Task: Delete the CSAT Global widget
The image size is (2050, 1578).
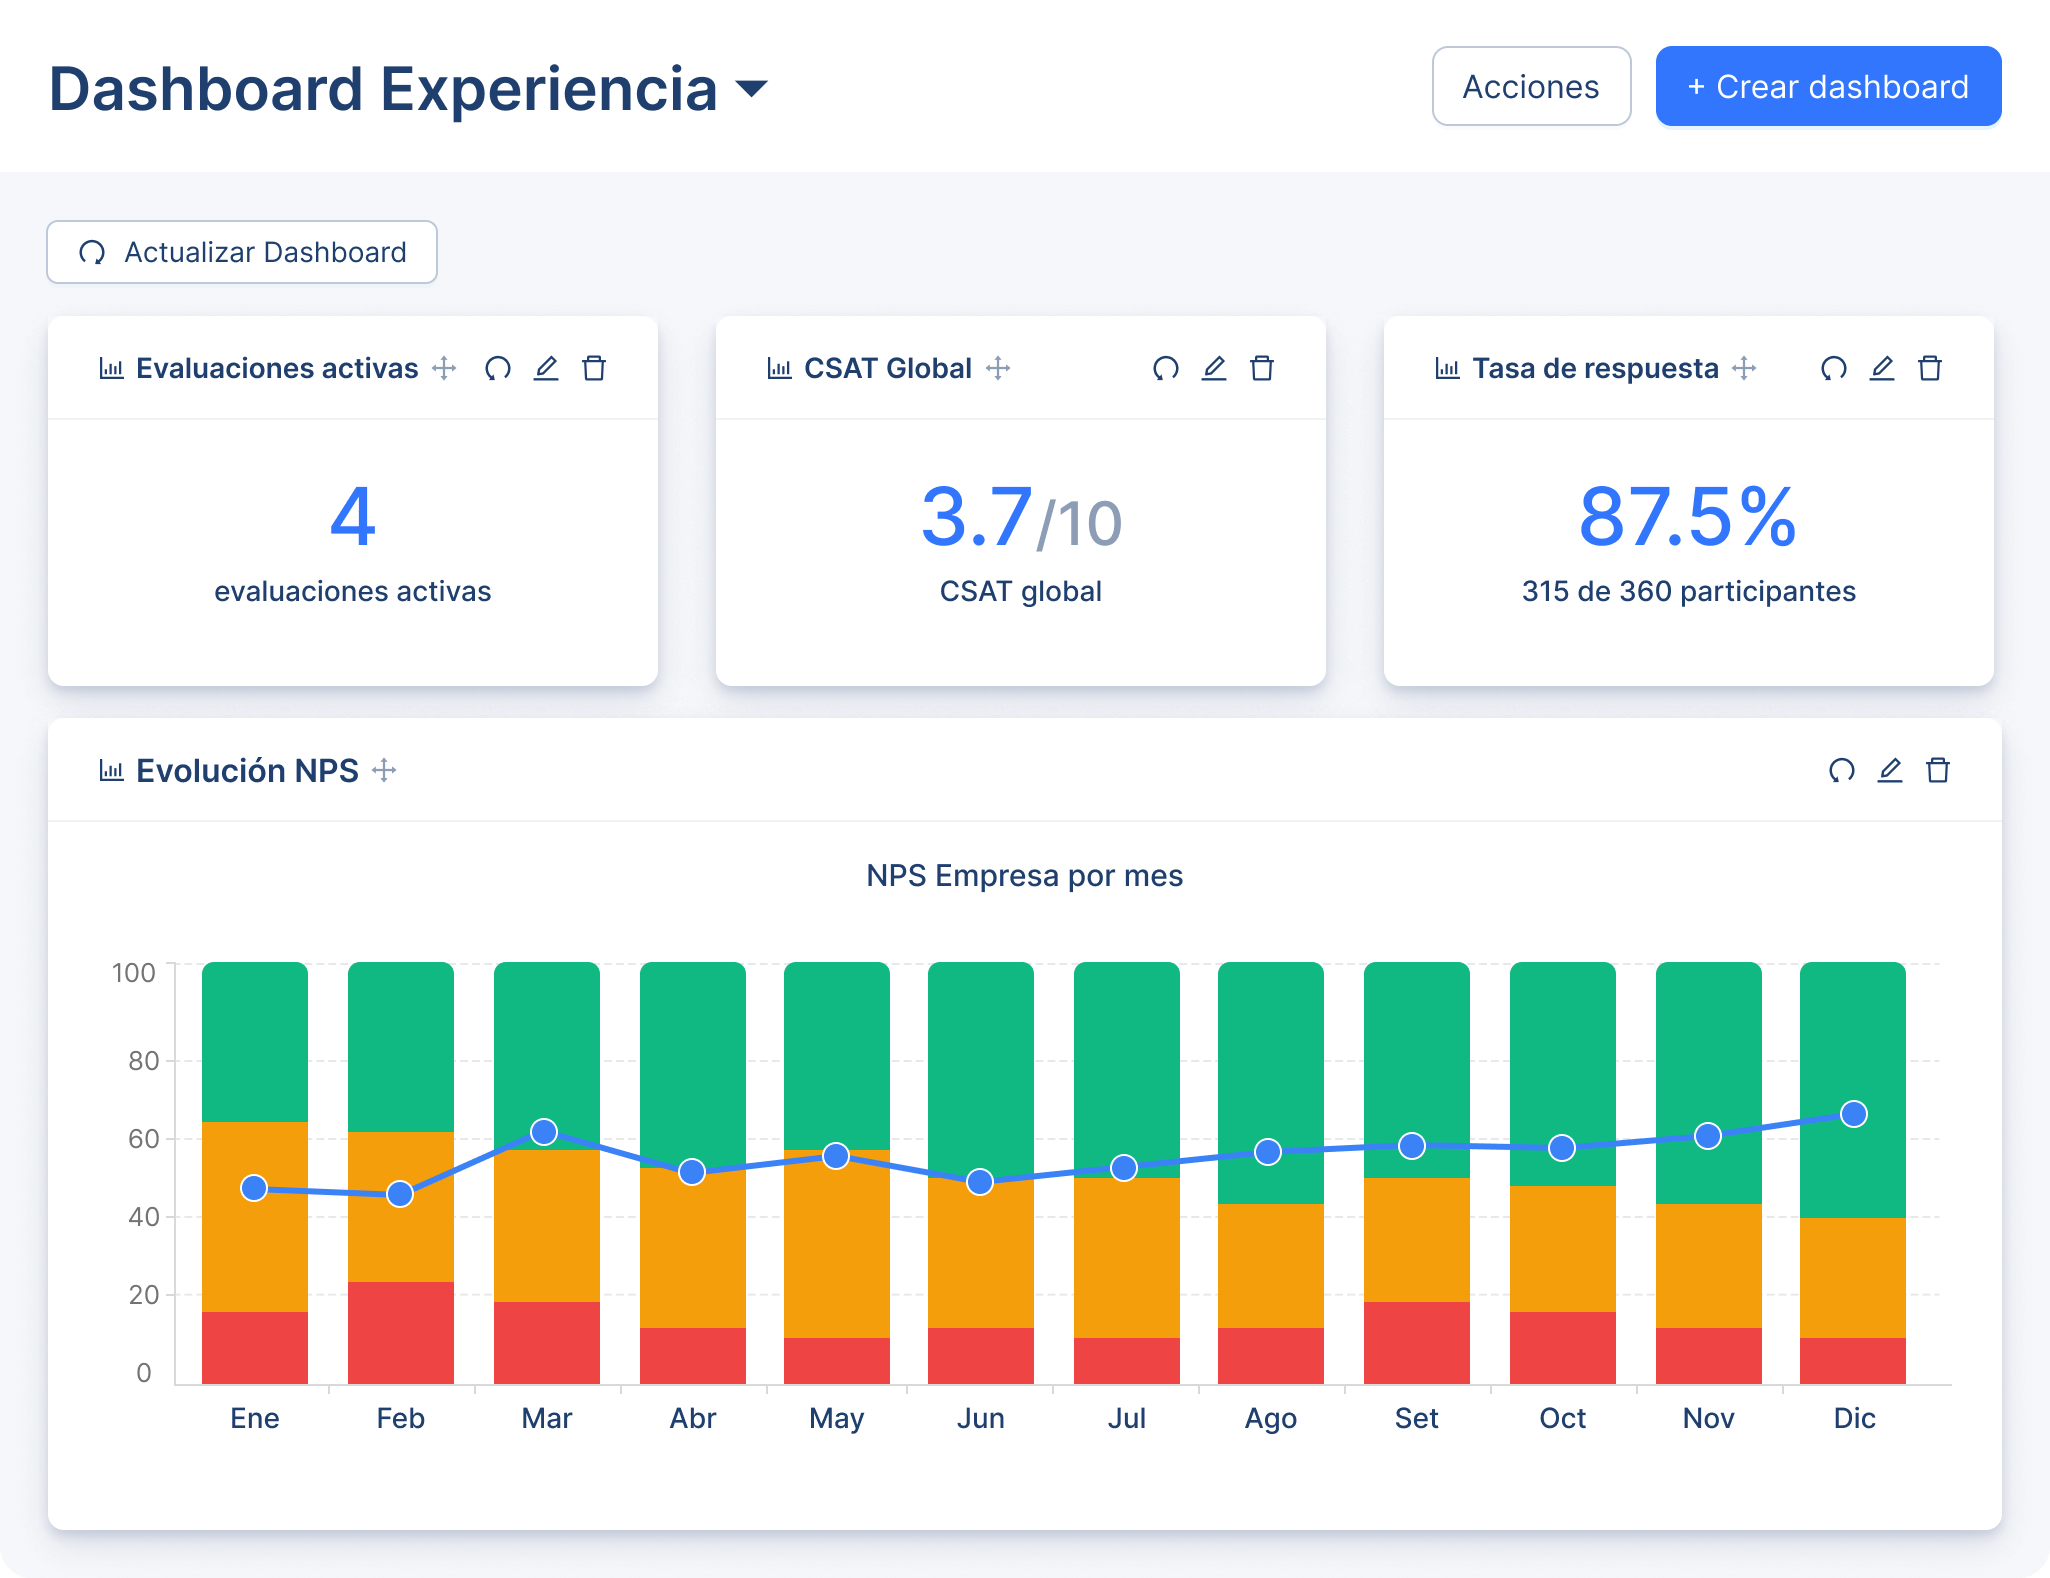Action: point(1262,368)
